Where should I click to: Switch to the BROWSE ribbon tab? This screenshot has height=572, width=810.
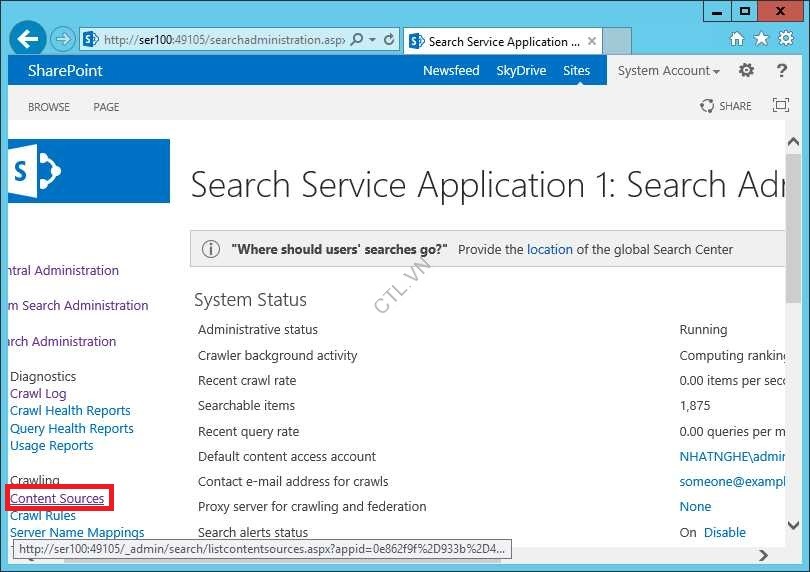pos(49,107)
